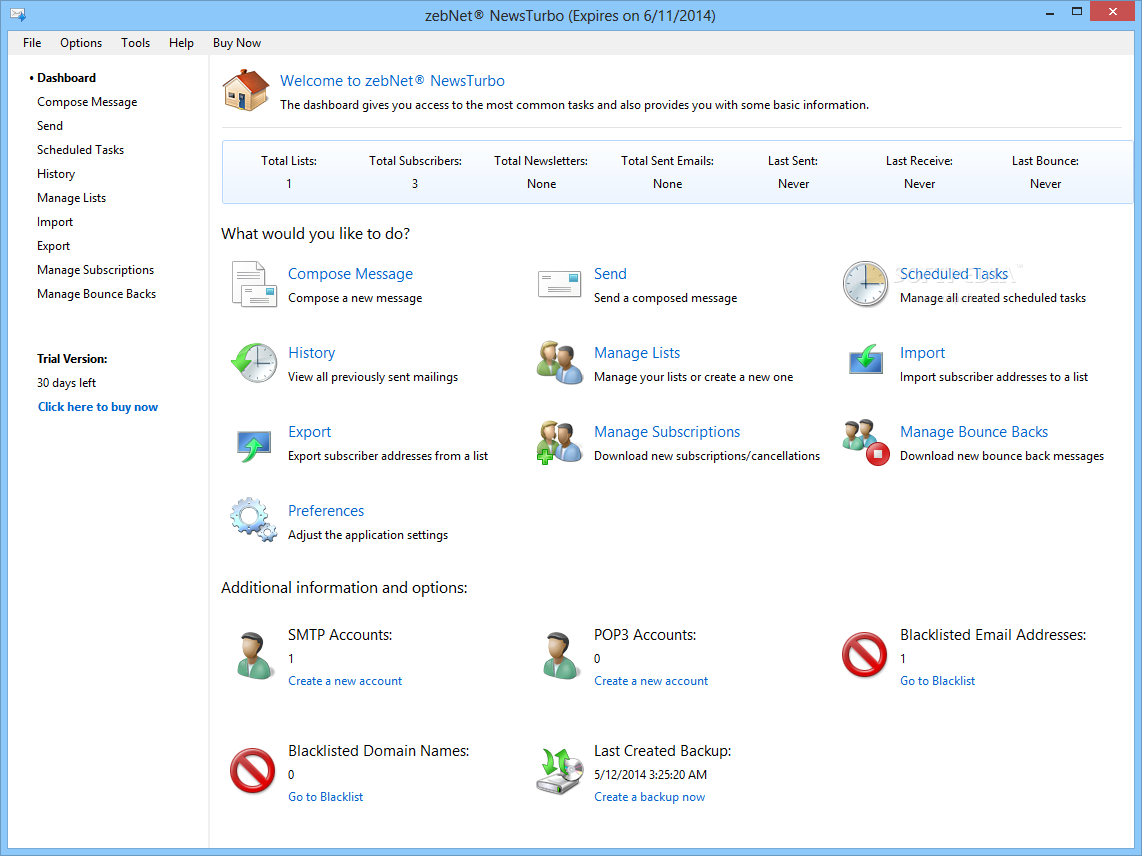Viewport: 1142px width, 856px height.
Task: Click the 'Click here to buy now' link
Action: (x=98, y=407)
